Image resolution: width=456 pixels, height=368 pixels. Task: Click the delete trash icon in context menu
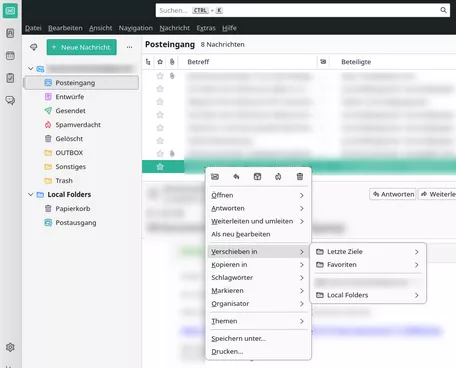tap(300, 177)
